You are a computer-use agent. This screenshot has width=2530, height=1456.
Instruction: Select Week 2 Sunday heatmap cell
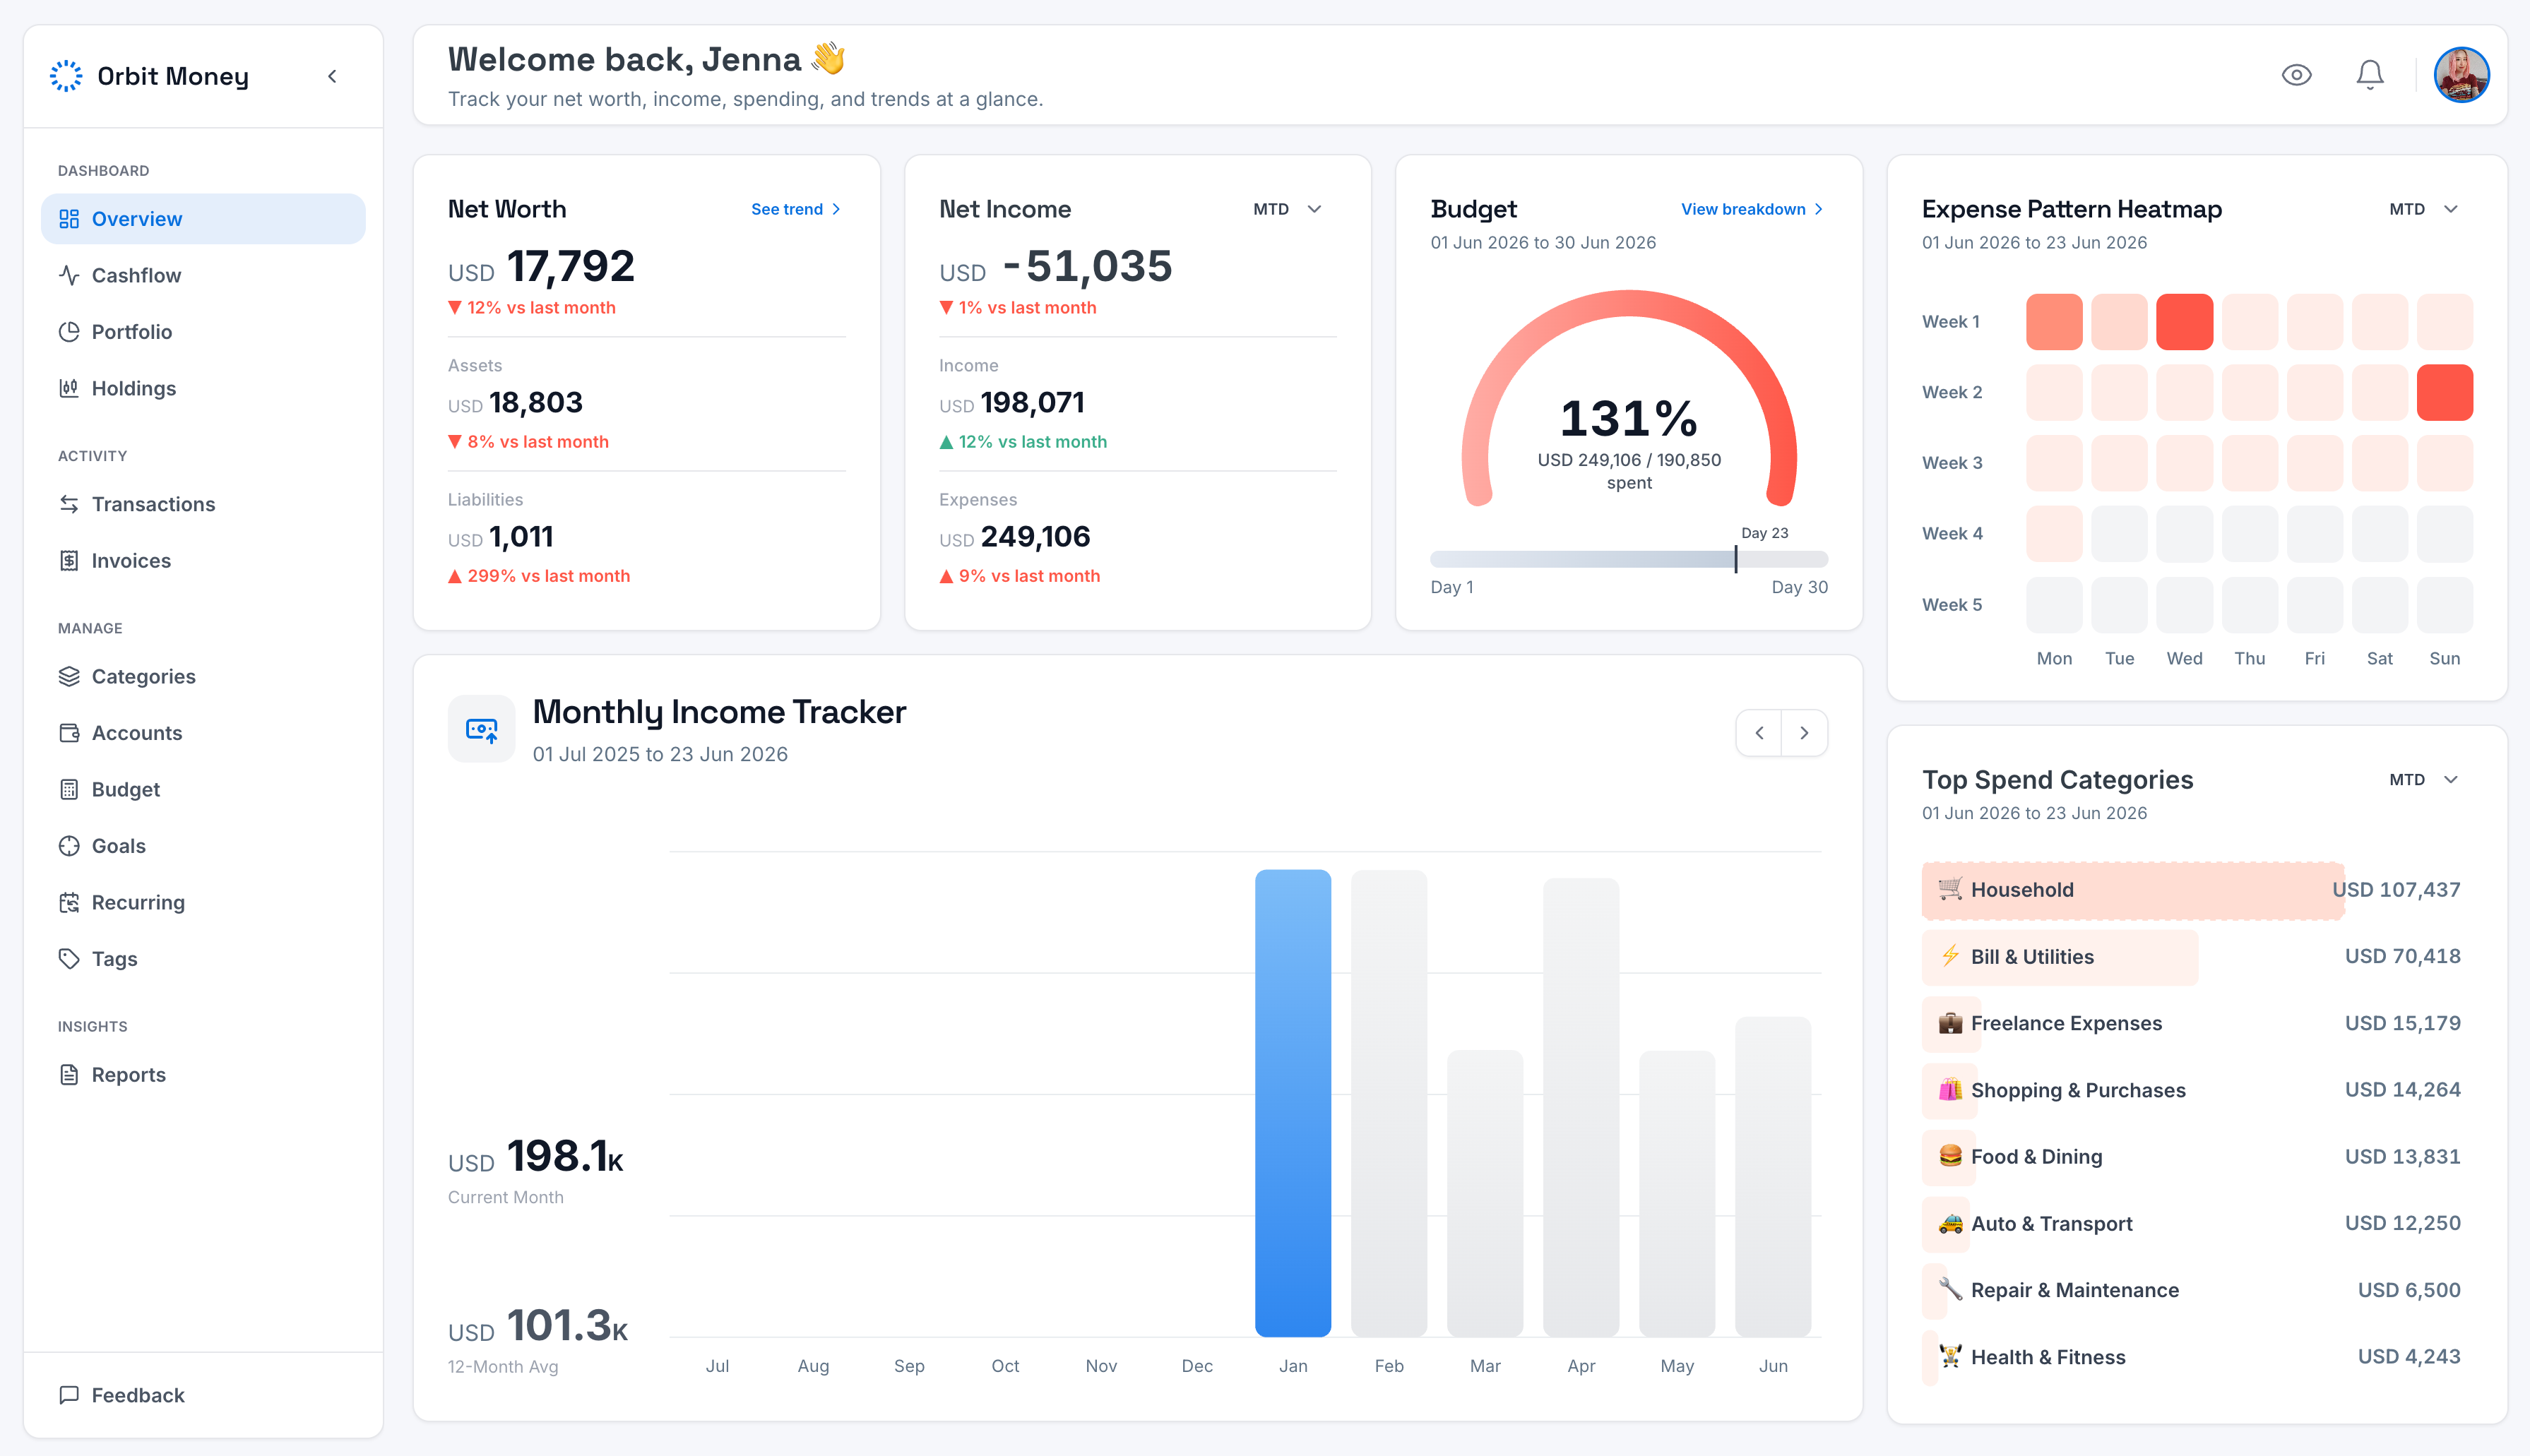tap(2444, 393)
